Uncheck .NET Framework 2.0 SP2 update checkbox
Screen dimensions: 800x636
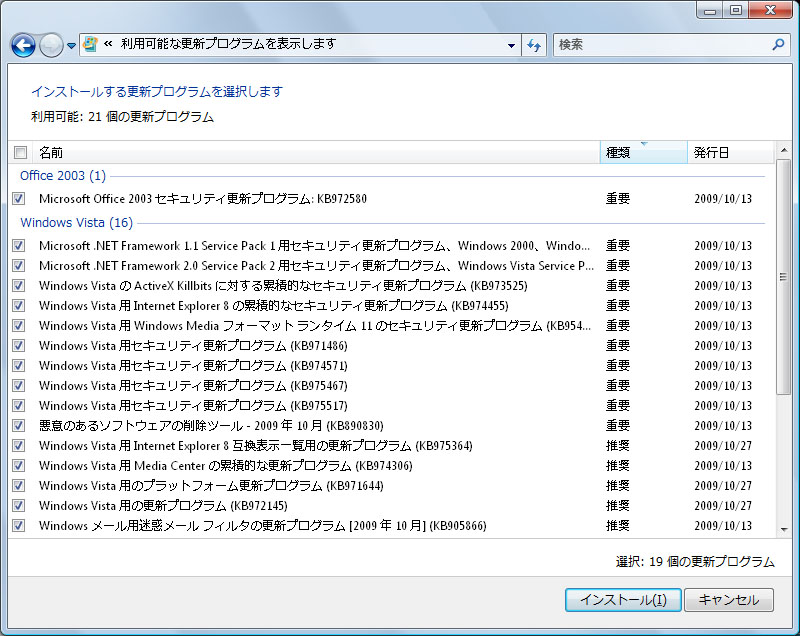(x=19, y=265)
